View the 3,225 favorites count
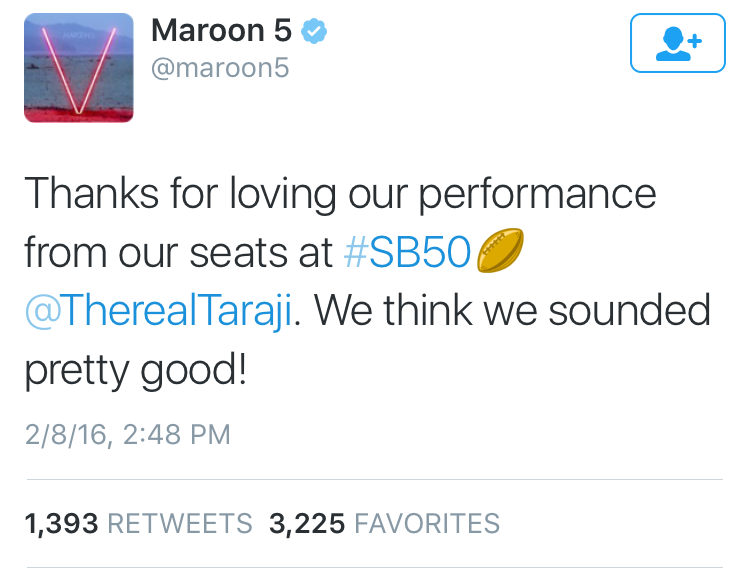 (307, 523)
